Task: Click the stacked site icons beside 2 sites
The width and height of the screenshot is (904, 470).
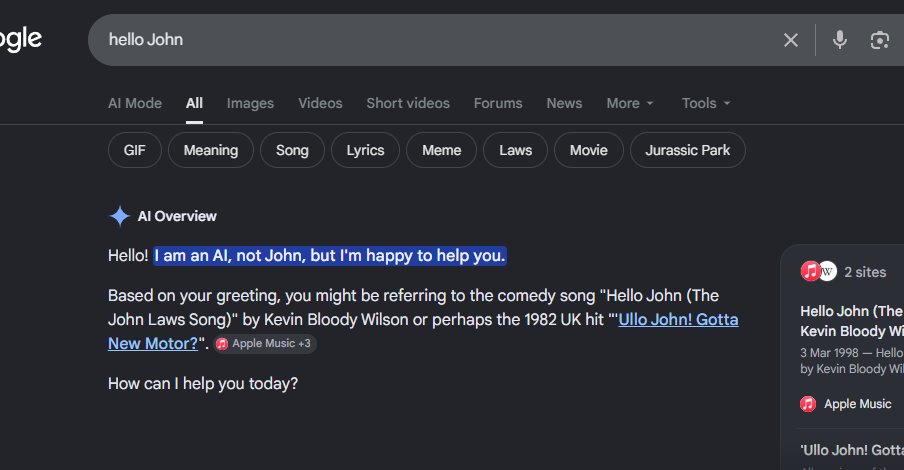Action: pyautogui.click(x=818, y=271)
